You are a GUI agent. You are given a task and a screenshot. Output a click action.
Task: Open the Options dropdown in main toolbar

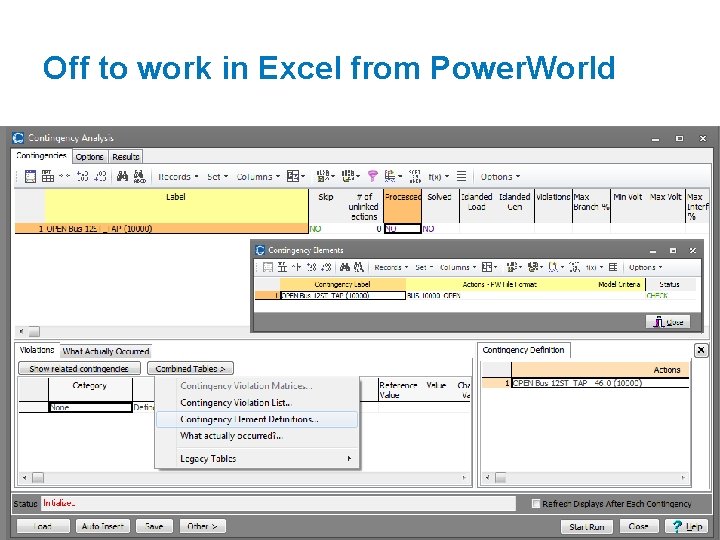[500, 177]
